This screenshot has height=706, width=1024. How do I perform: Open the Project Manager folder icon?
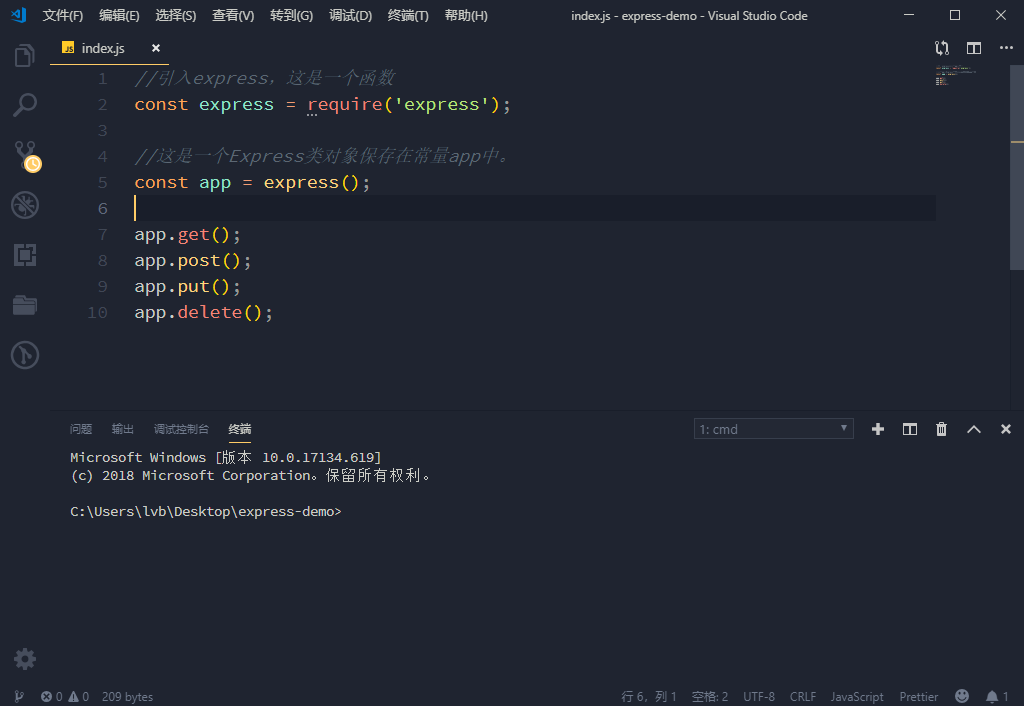25,305
